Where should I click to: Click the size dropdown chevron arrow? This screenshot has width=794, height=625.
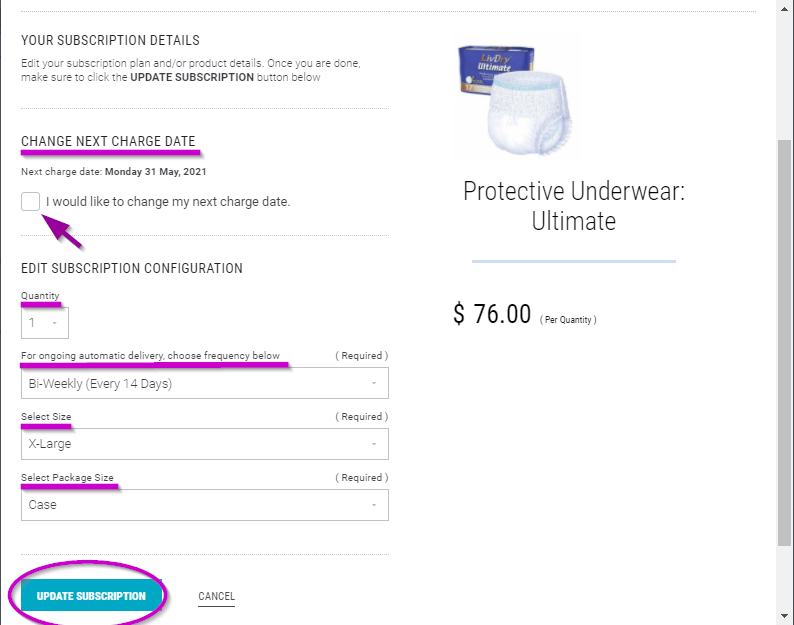(x=374, y=444)
